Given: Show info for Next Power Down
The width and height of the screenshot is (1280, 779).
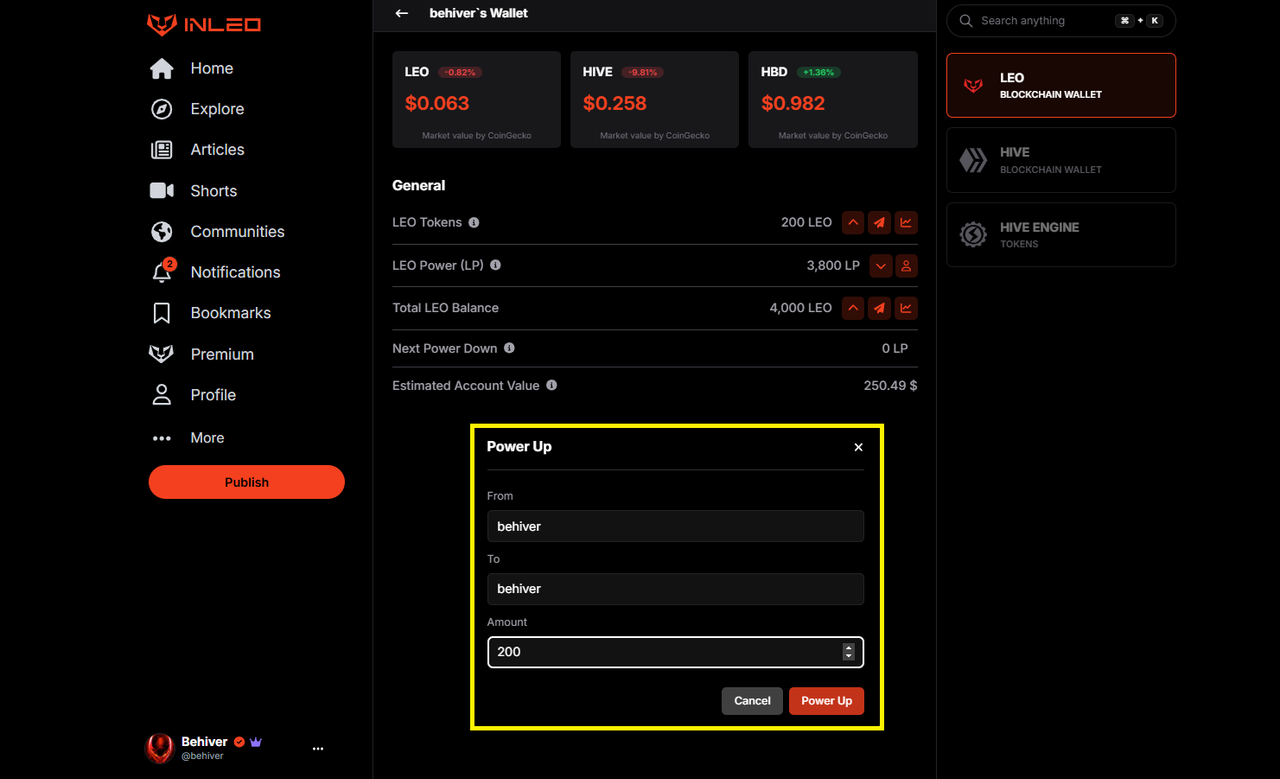Looking at the screenshot, I should tap(509, 348).
